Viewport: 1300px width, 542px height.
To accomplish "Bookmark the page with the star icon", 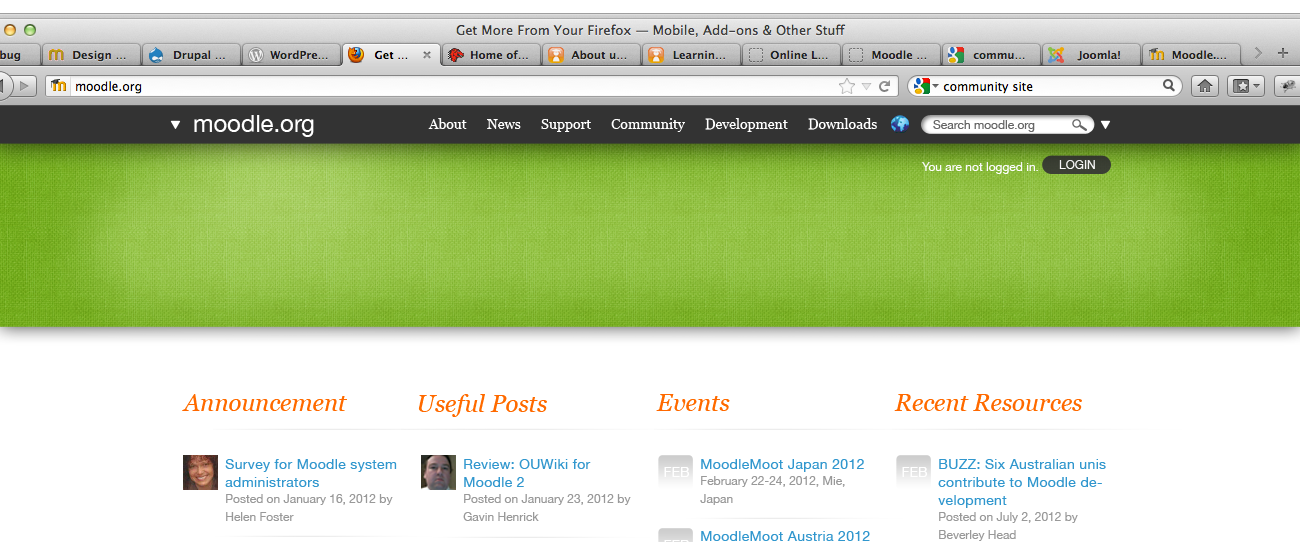I will pos(847,86).
